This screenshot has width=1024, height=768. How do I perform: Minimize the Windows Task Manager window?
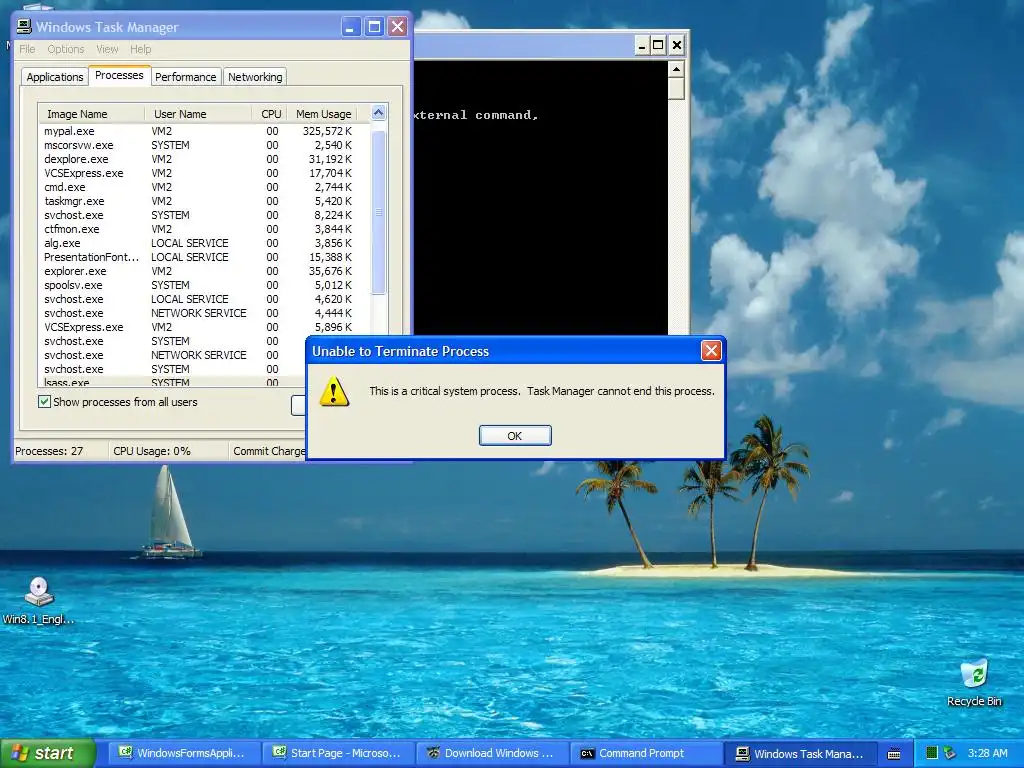(351, 27)
